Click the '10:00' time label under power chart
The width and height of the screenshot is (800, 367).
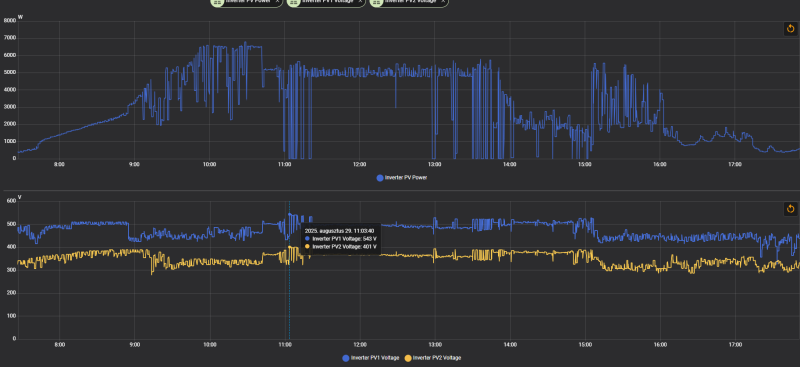click(x=209, y=165)
